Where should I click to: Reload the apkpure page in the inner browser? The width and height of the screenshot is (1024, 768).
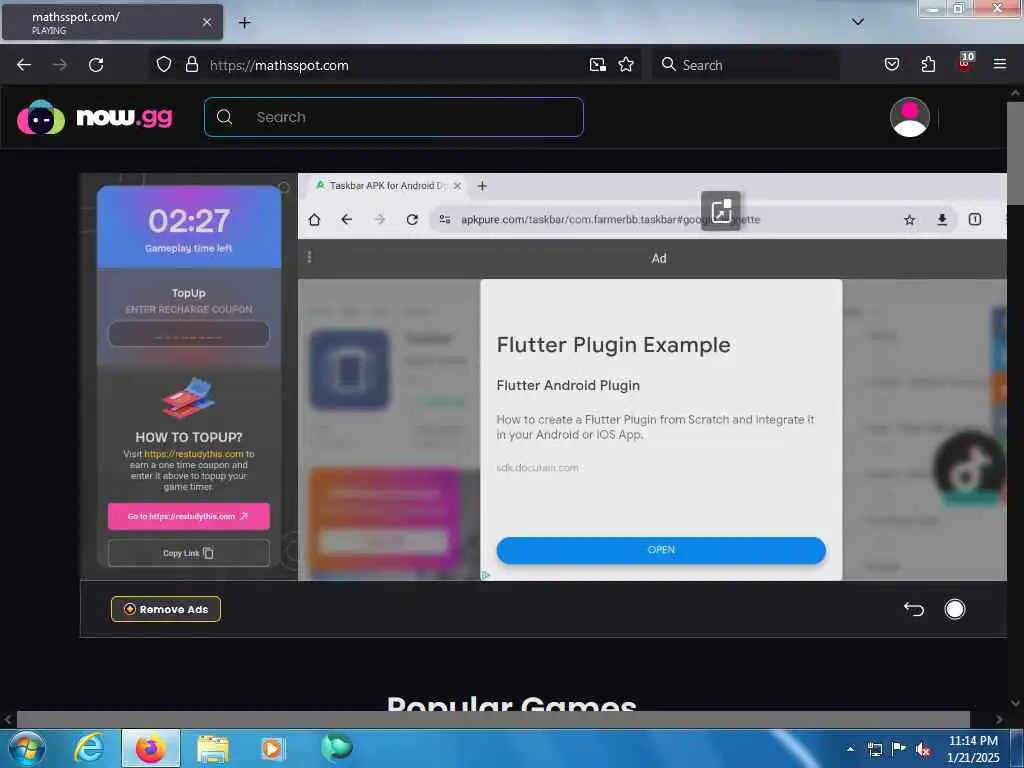412,219
